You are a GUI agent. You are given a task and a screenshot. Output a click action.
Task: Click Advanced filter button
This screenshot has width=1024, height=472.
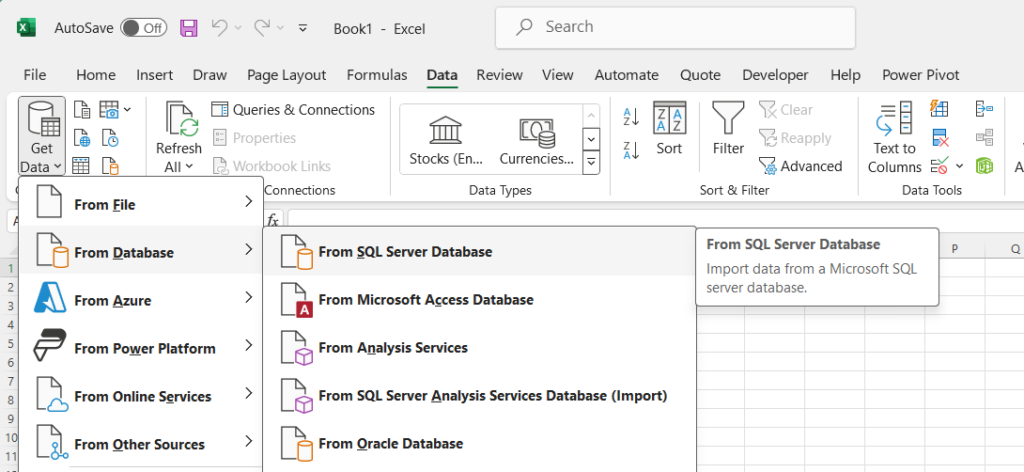[800, 166]
